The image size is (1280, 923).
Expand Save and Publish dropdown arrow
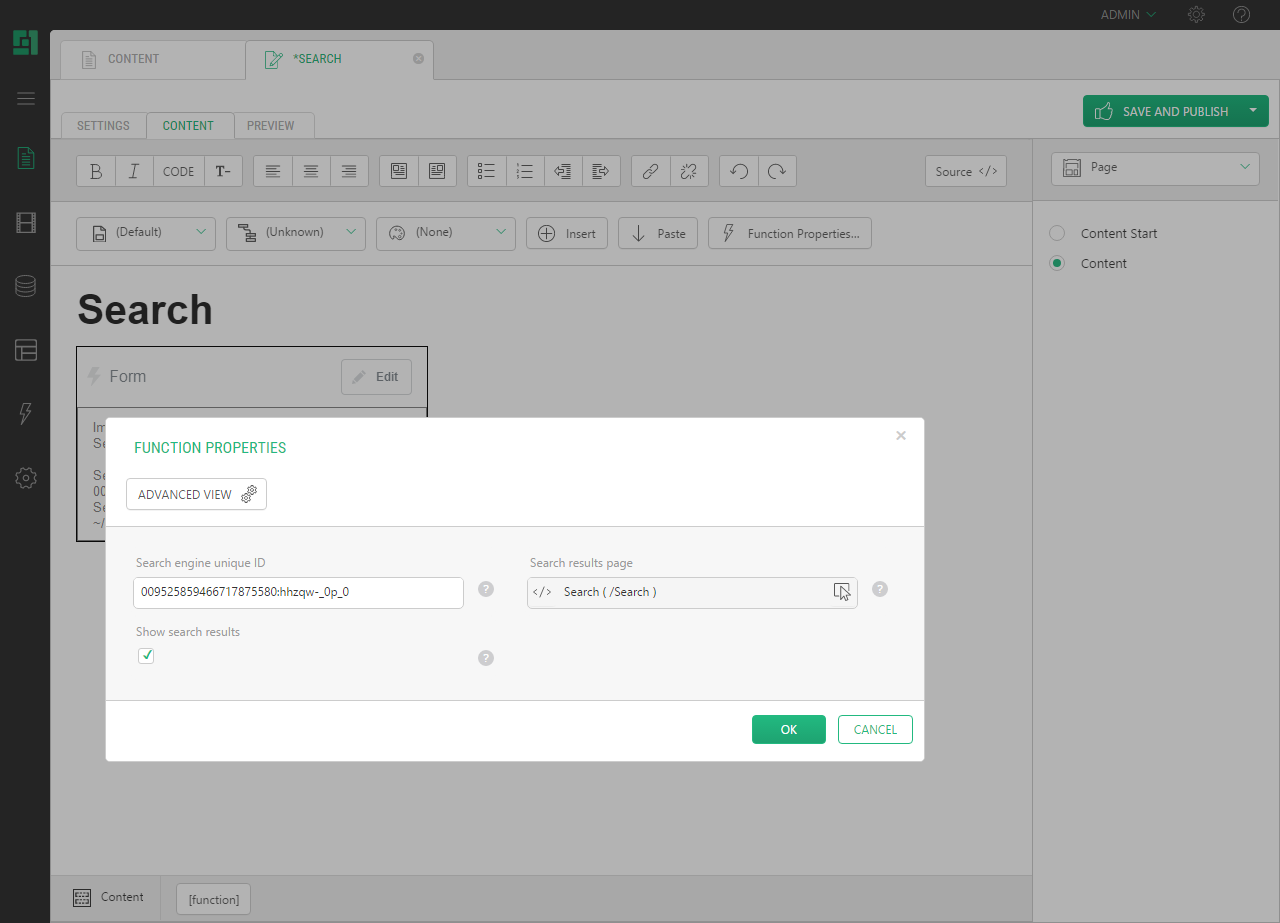pos(1253,111)
